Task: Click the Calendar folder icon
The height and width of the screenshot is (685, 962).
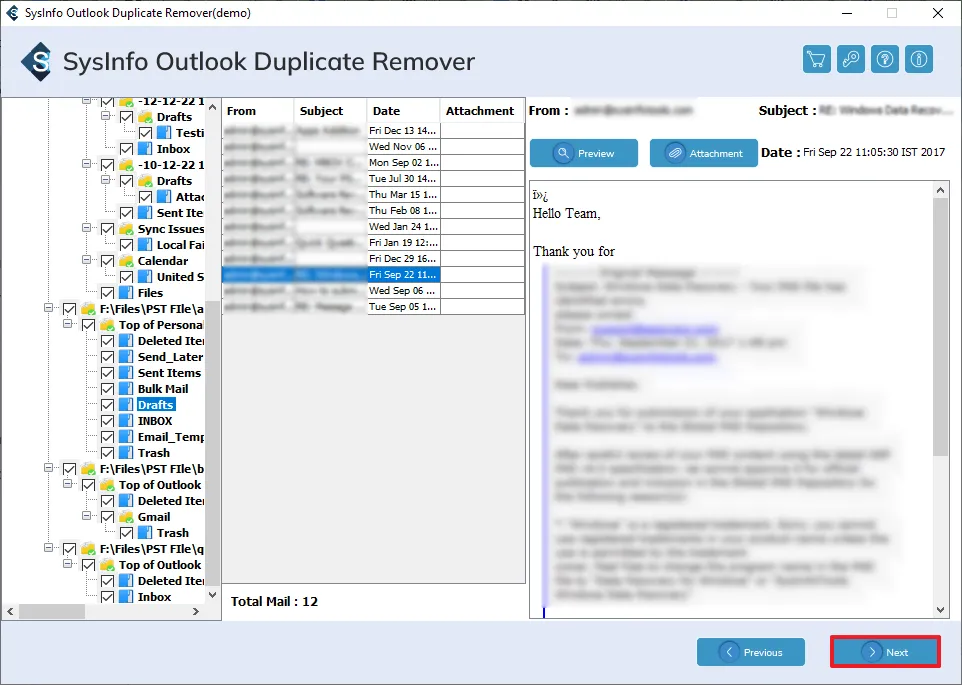Action: click(126, 261)
